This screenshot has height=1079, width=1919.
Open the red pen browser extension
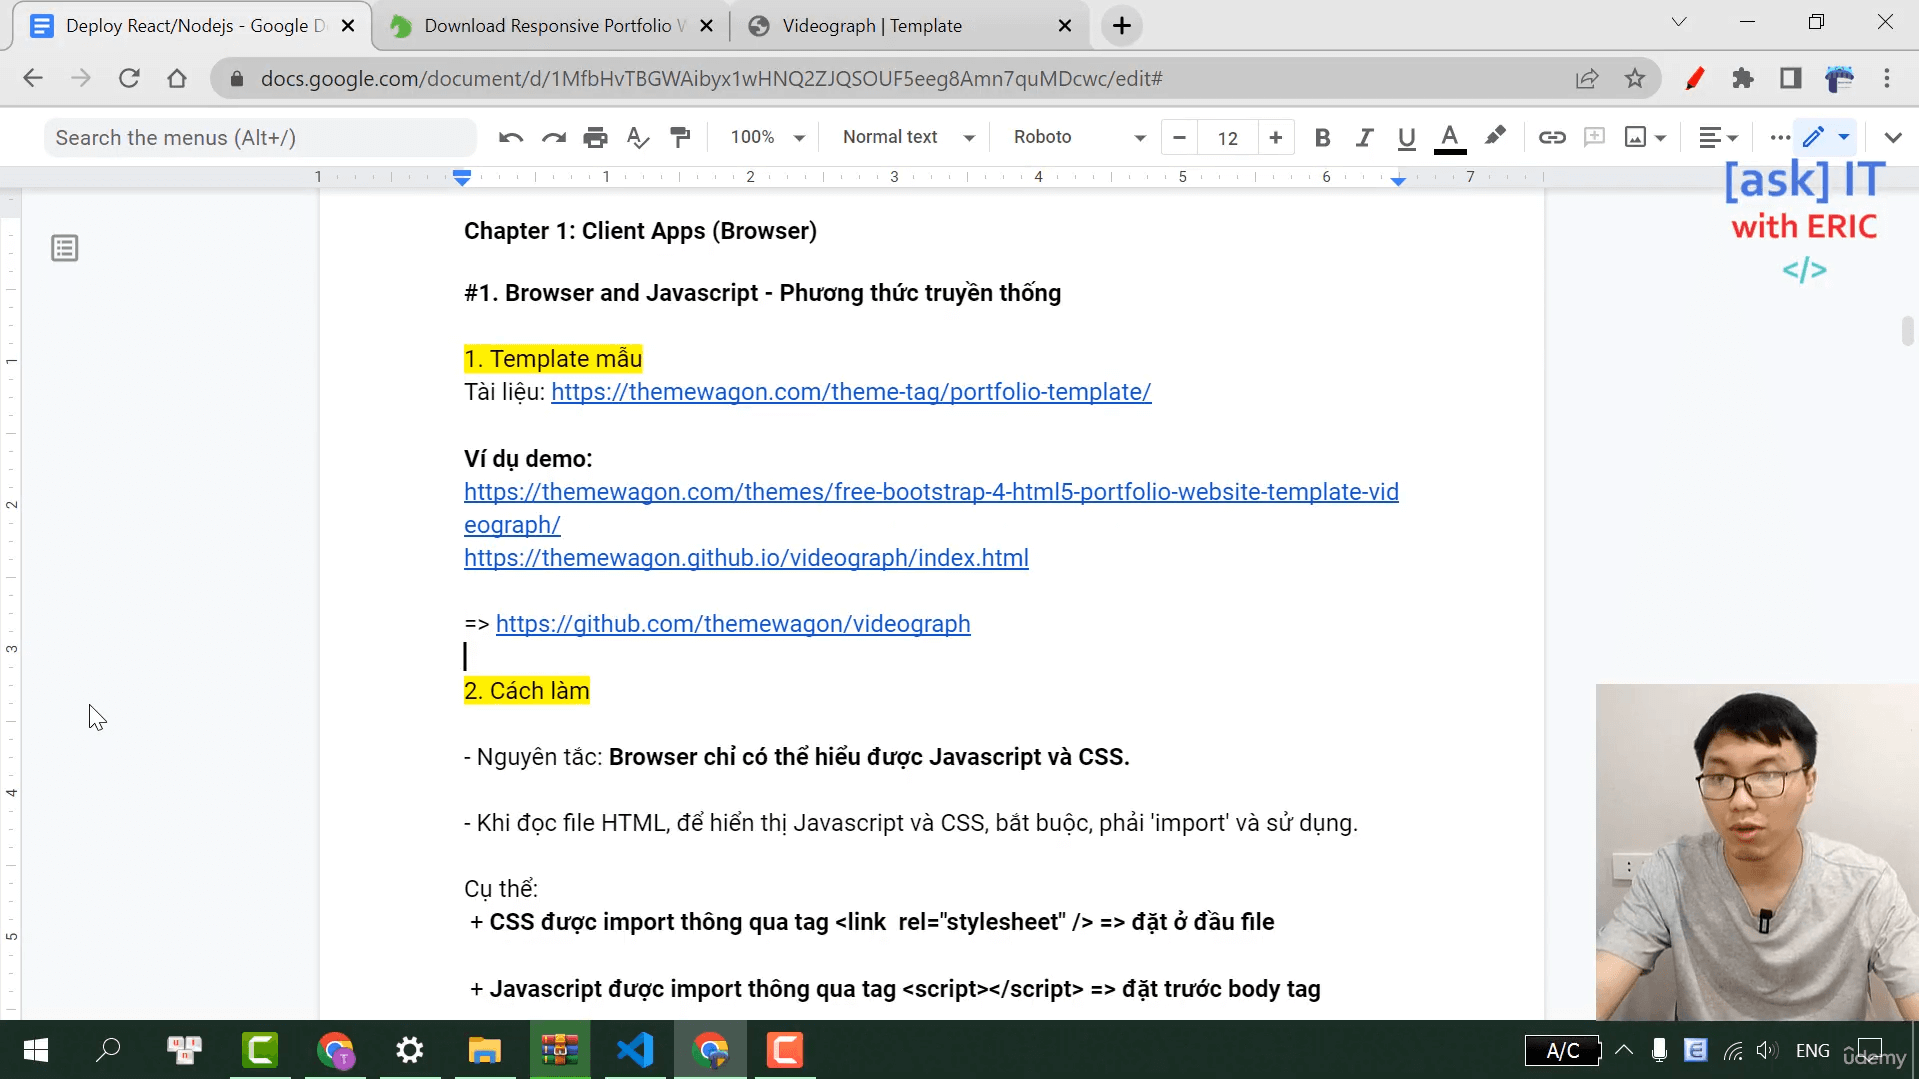click(x=1694, y=79)
